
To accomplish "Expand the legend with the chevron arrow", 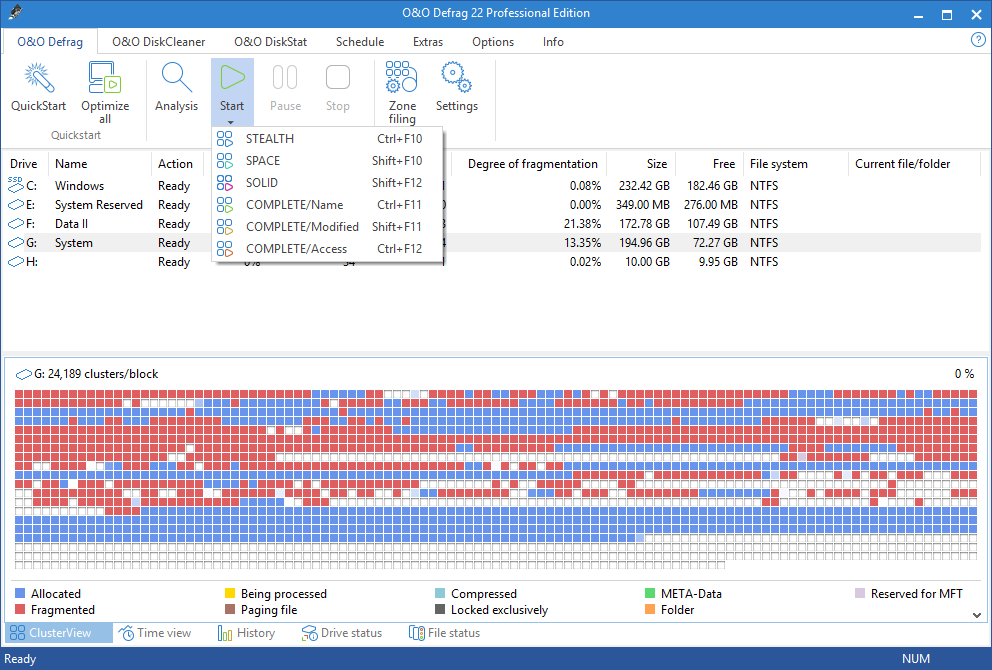I will click(x=977, y=615).
